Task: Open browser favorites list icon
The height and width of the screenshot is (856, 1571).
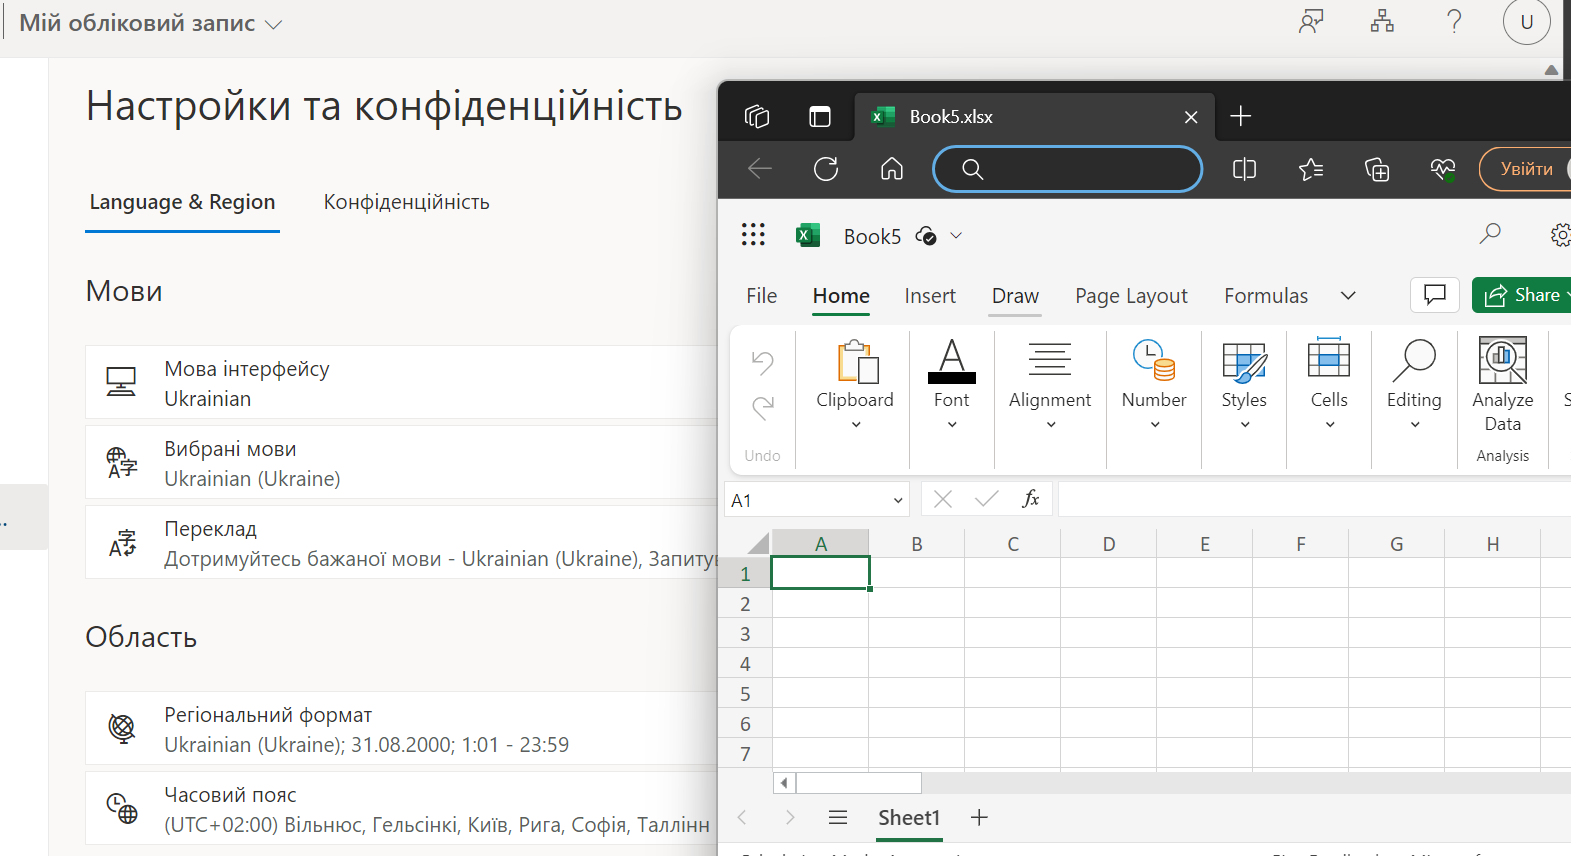Action: pyautogui.click(x=1311, y=169)
